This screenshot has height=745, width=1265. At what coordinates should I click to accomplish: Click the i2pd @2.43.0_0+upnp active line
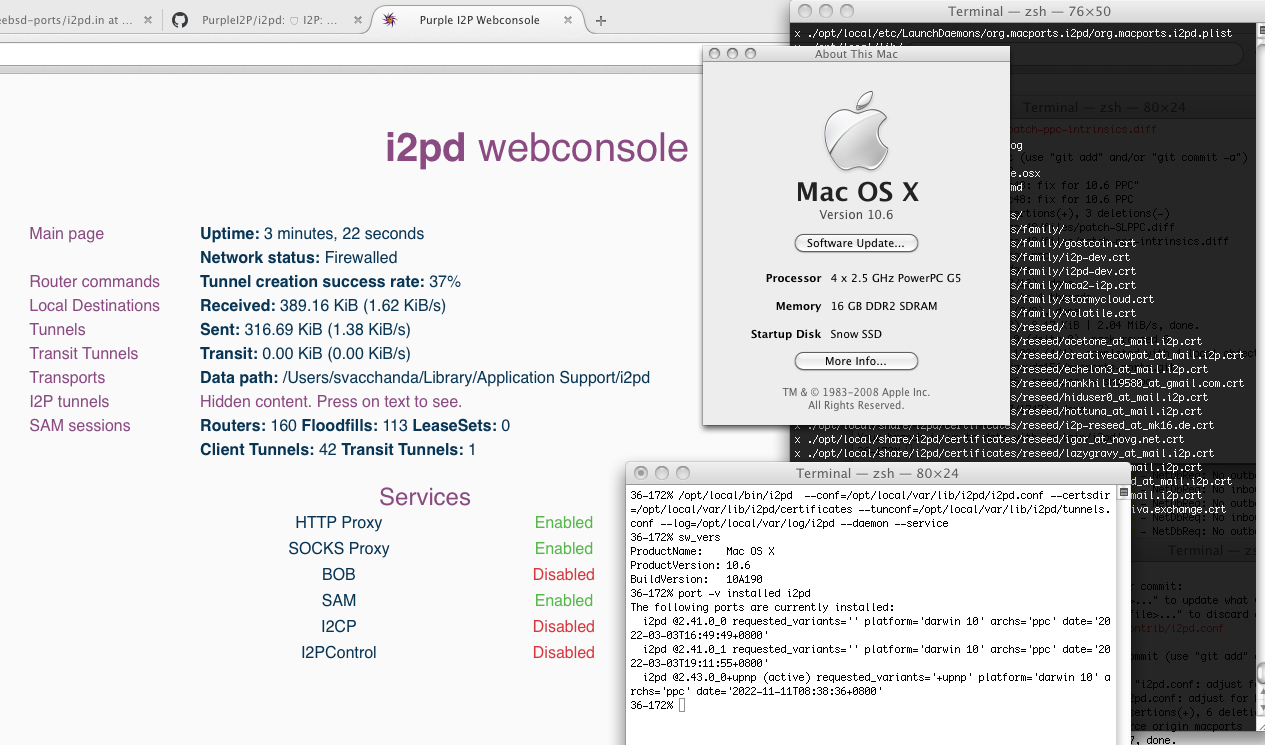click(x=870, y=684)
